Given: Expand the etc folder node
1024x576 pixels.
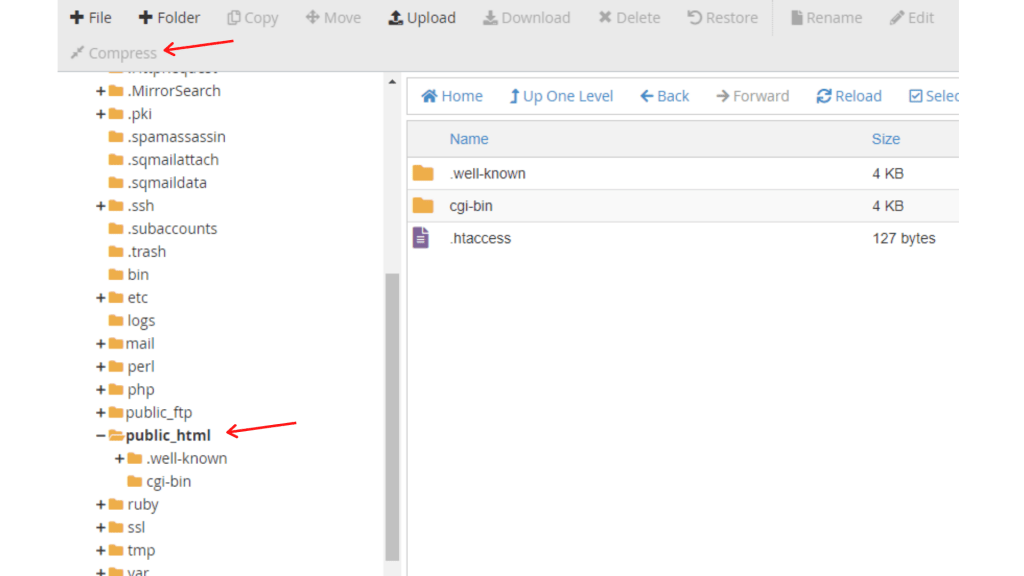Looking at the screenshot, I should pyautogui.click(x=101, y=298).
